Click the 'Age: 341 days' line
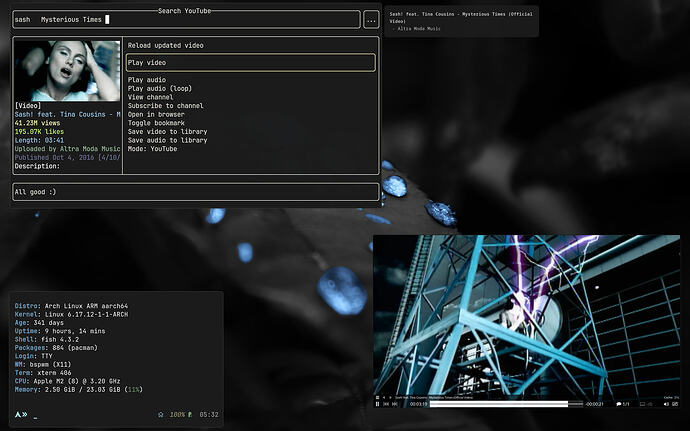This screenshot has height=431, width=690. (x=39, y=323)
